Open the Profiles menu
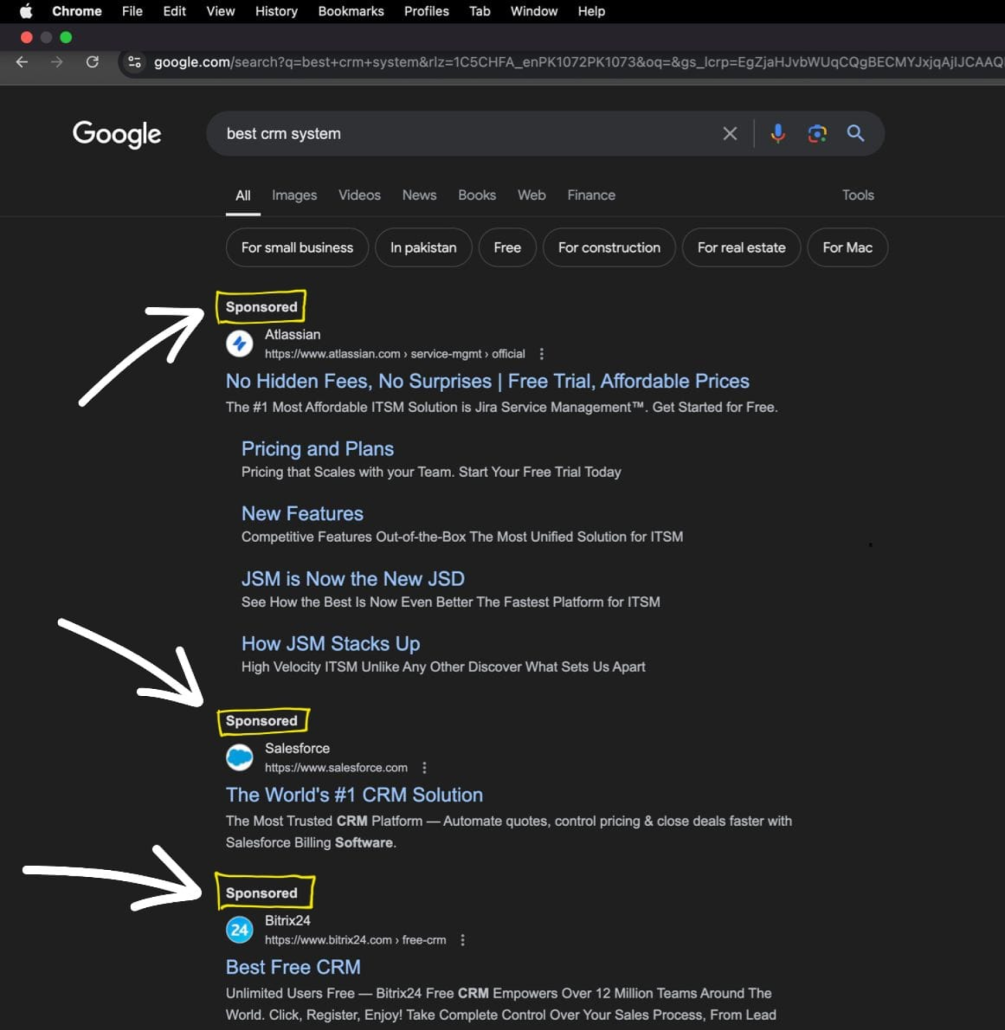The height and width of the screenshot is (1030, 1005). point(426,11)
